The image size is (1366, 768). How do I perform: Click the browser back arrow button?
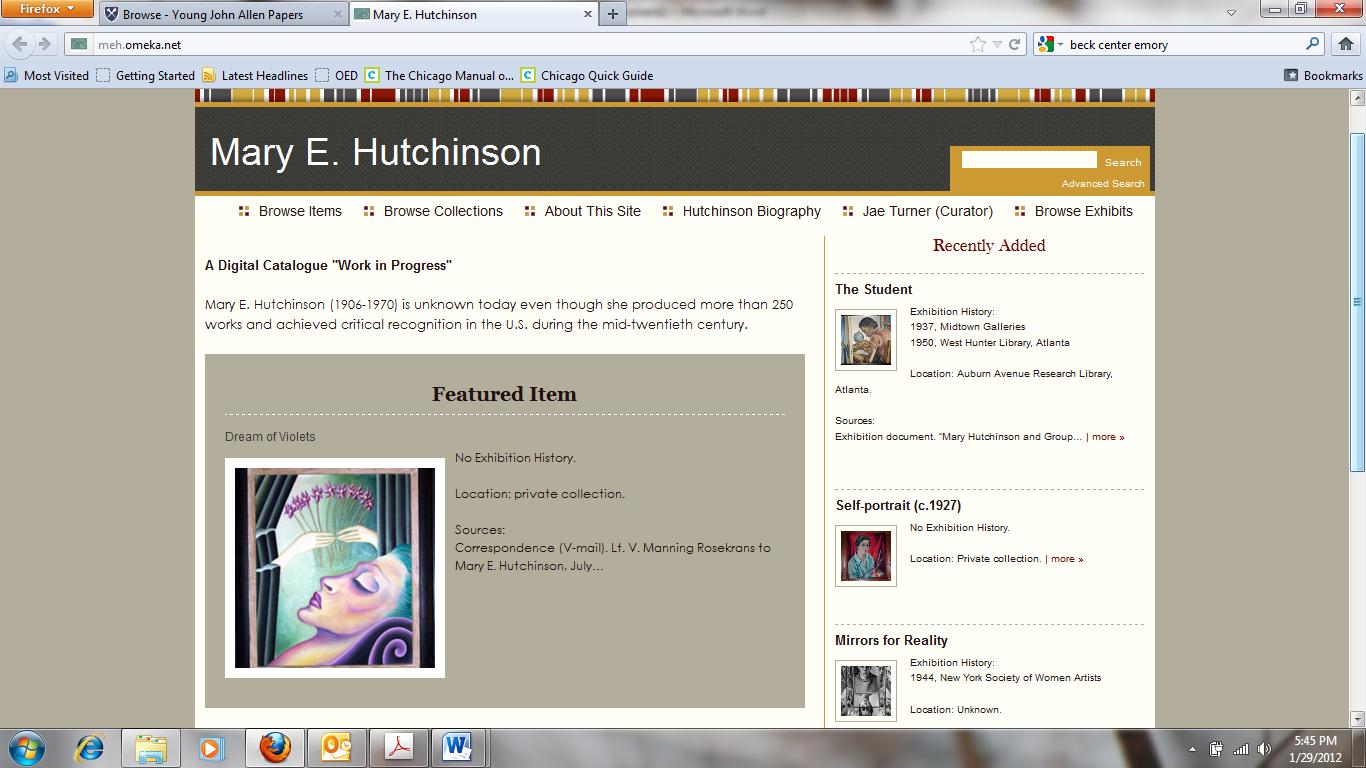pos(20,44)
